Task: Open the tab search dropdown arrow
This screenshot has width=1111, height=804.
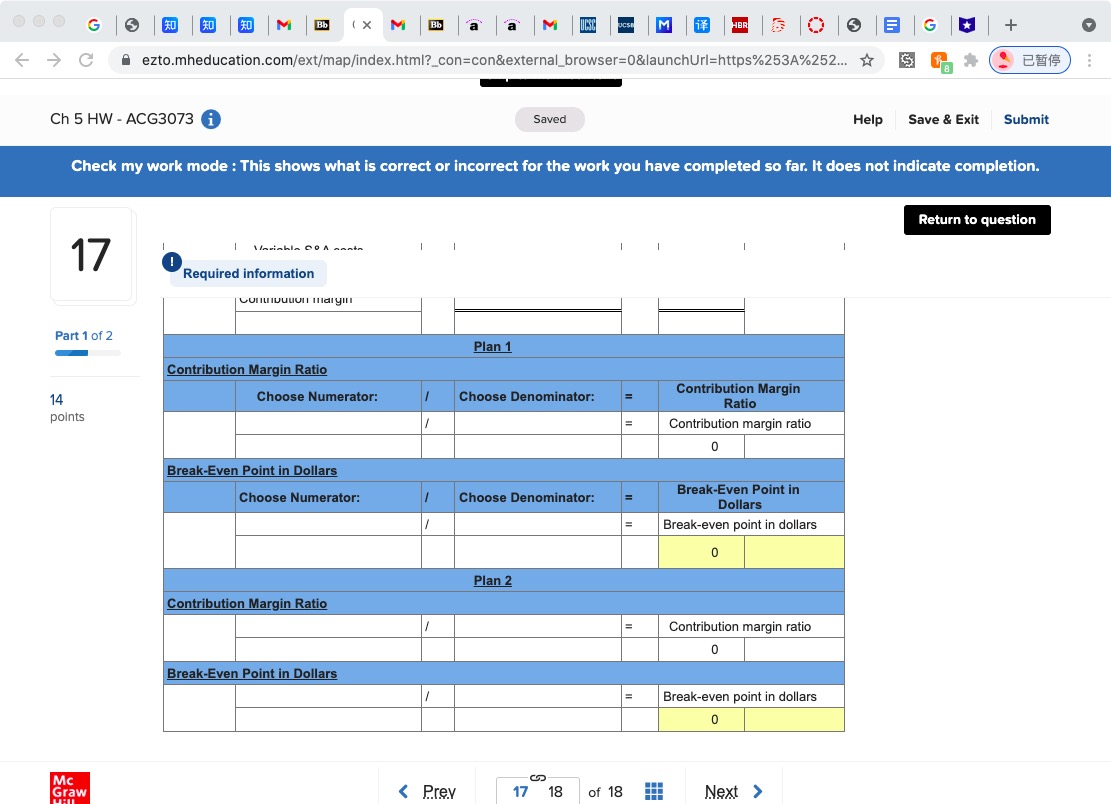Action: tap(1089, 26)
